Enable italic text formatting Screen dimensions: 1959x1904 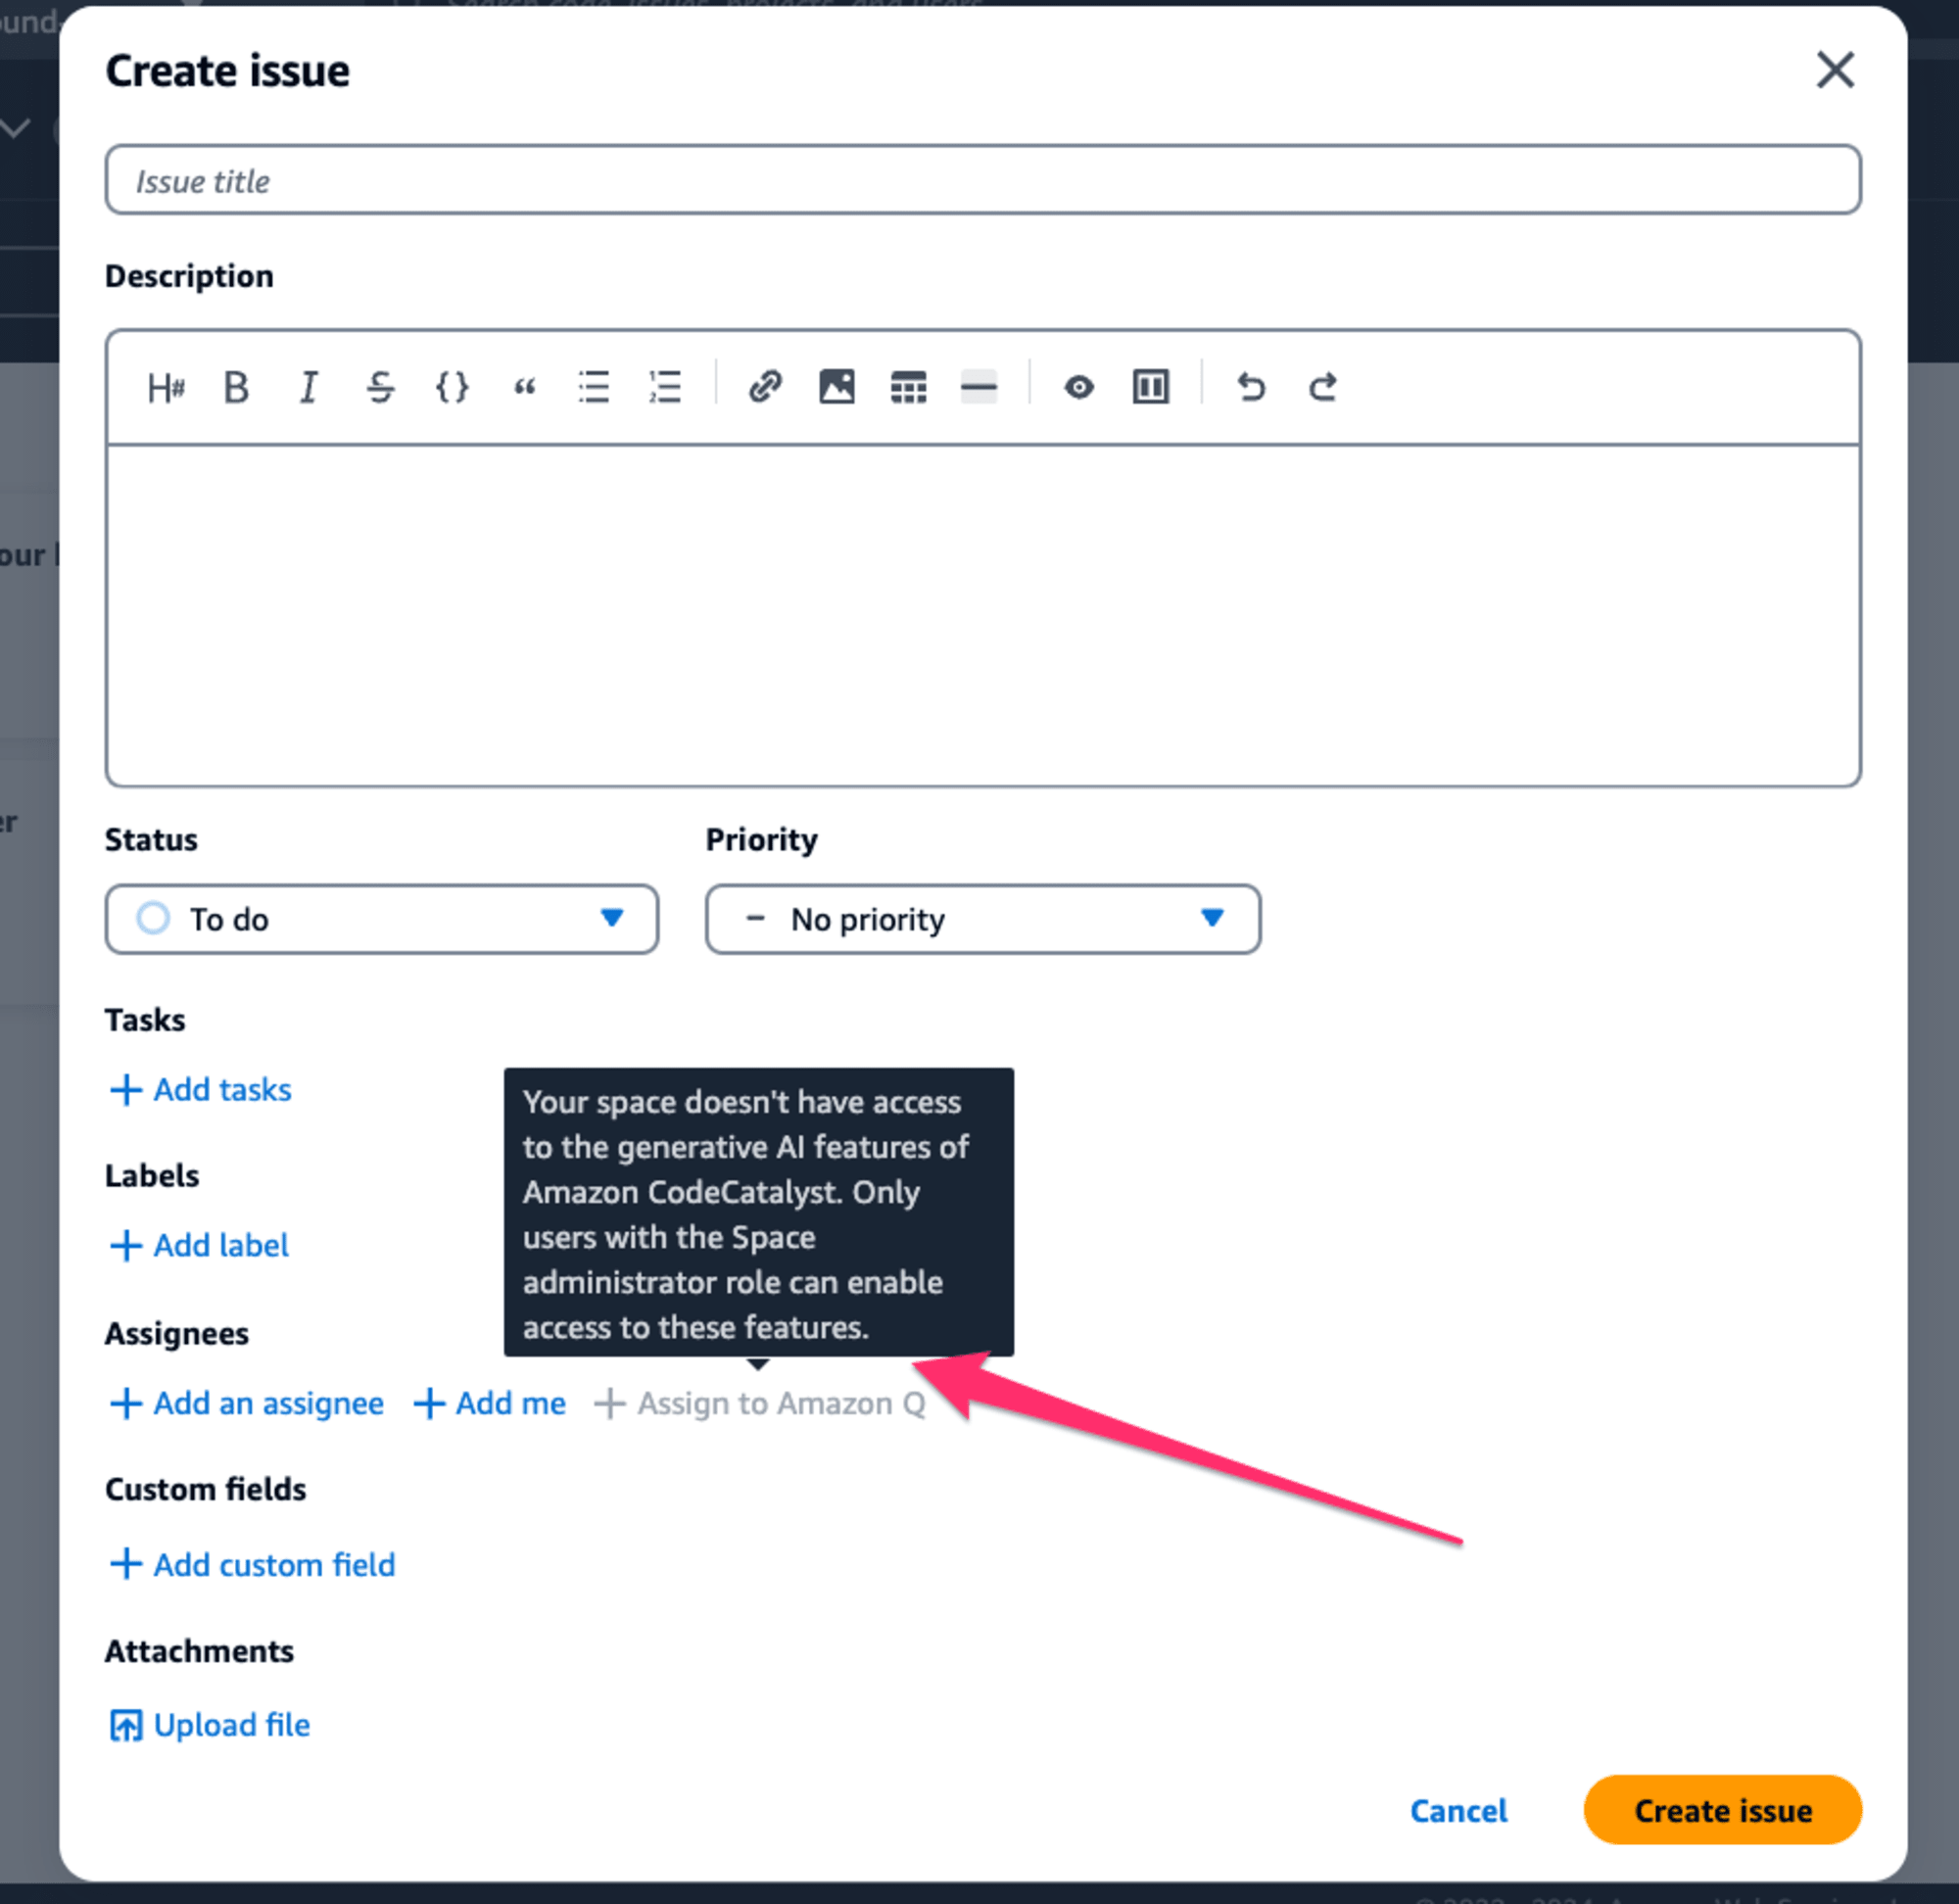coord(308,387)
